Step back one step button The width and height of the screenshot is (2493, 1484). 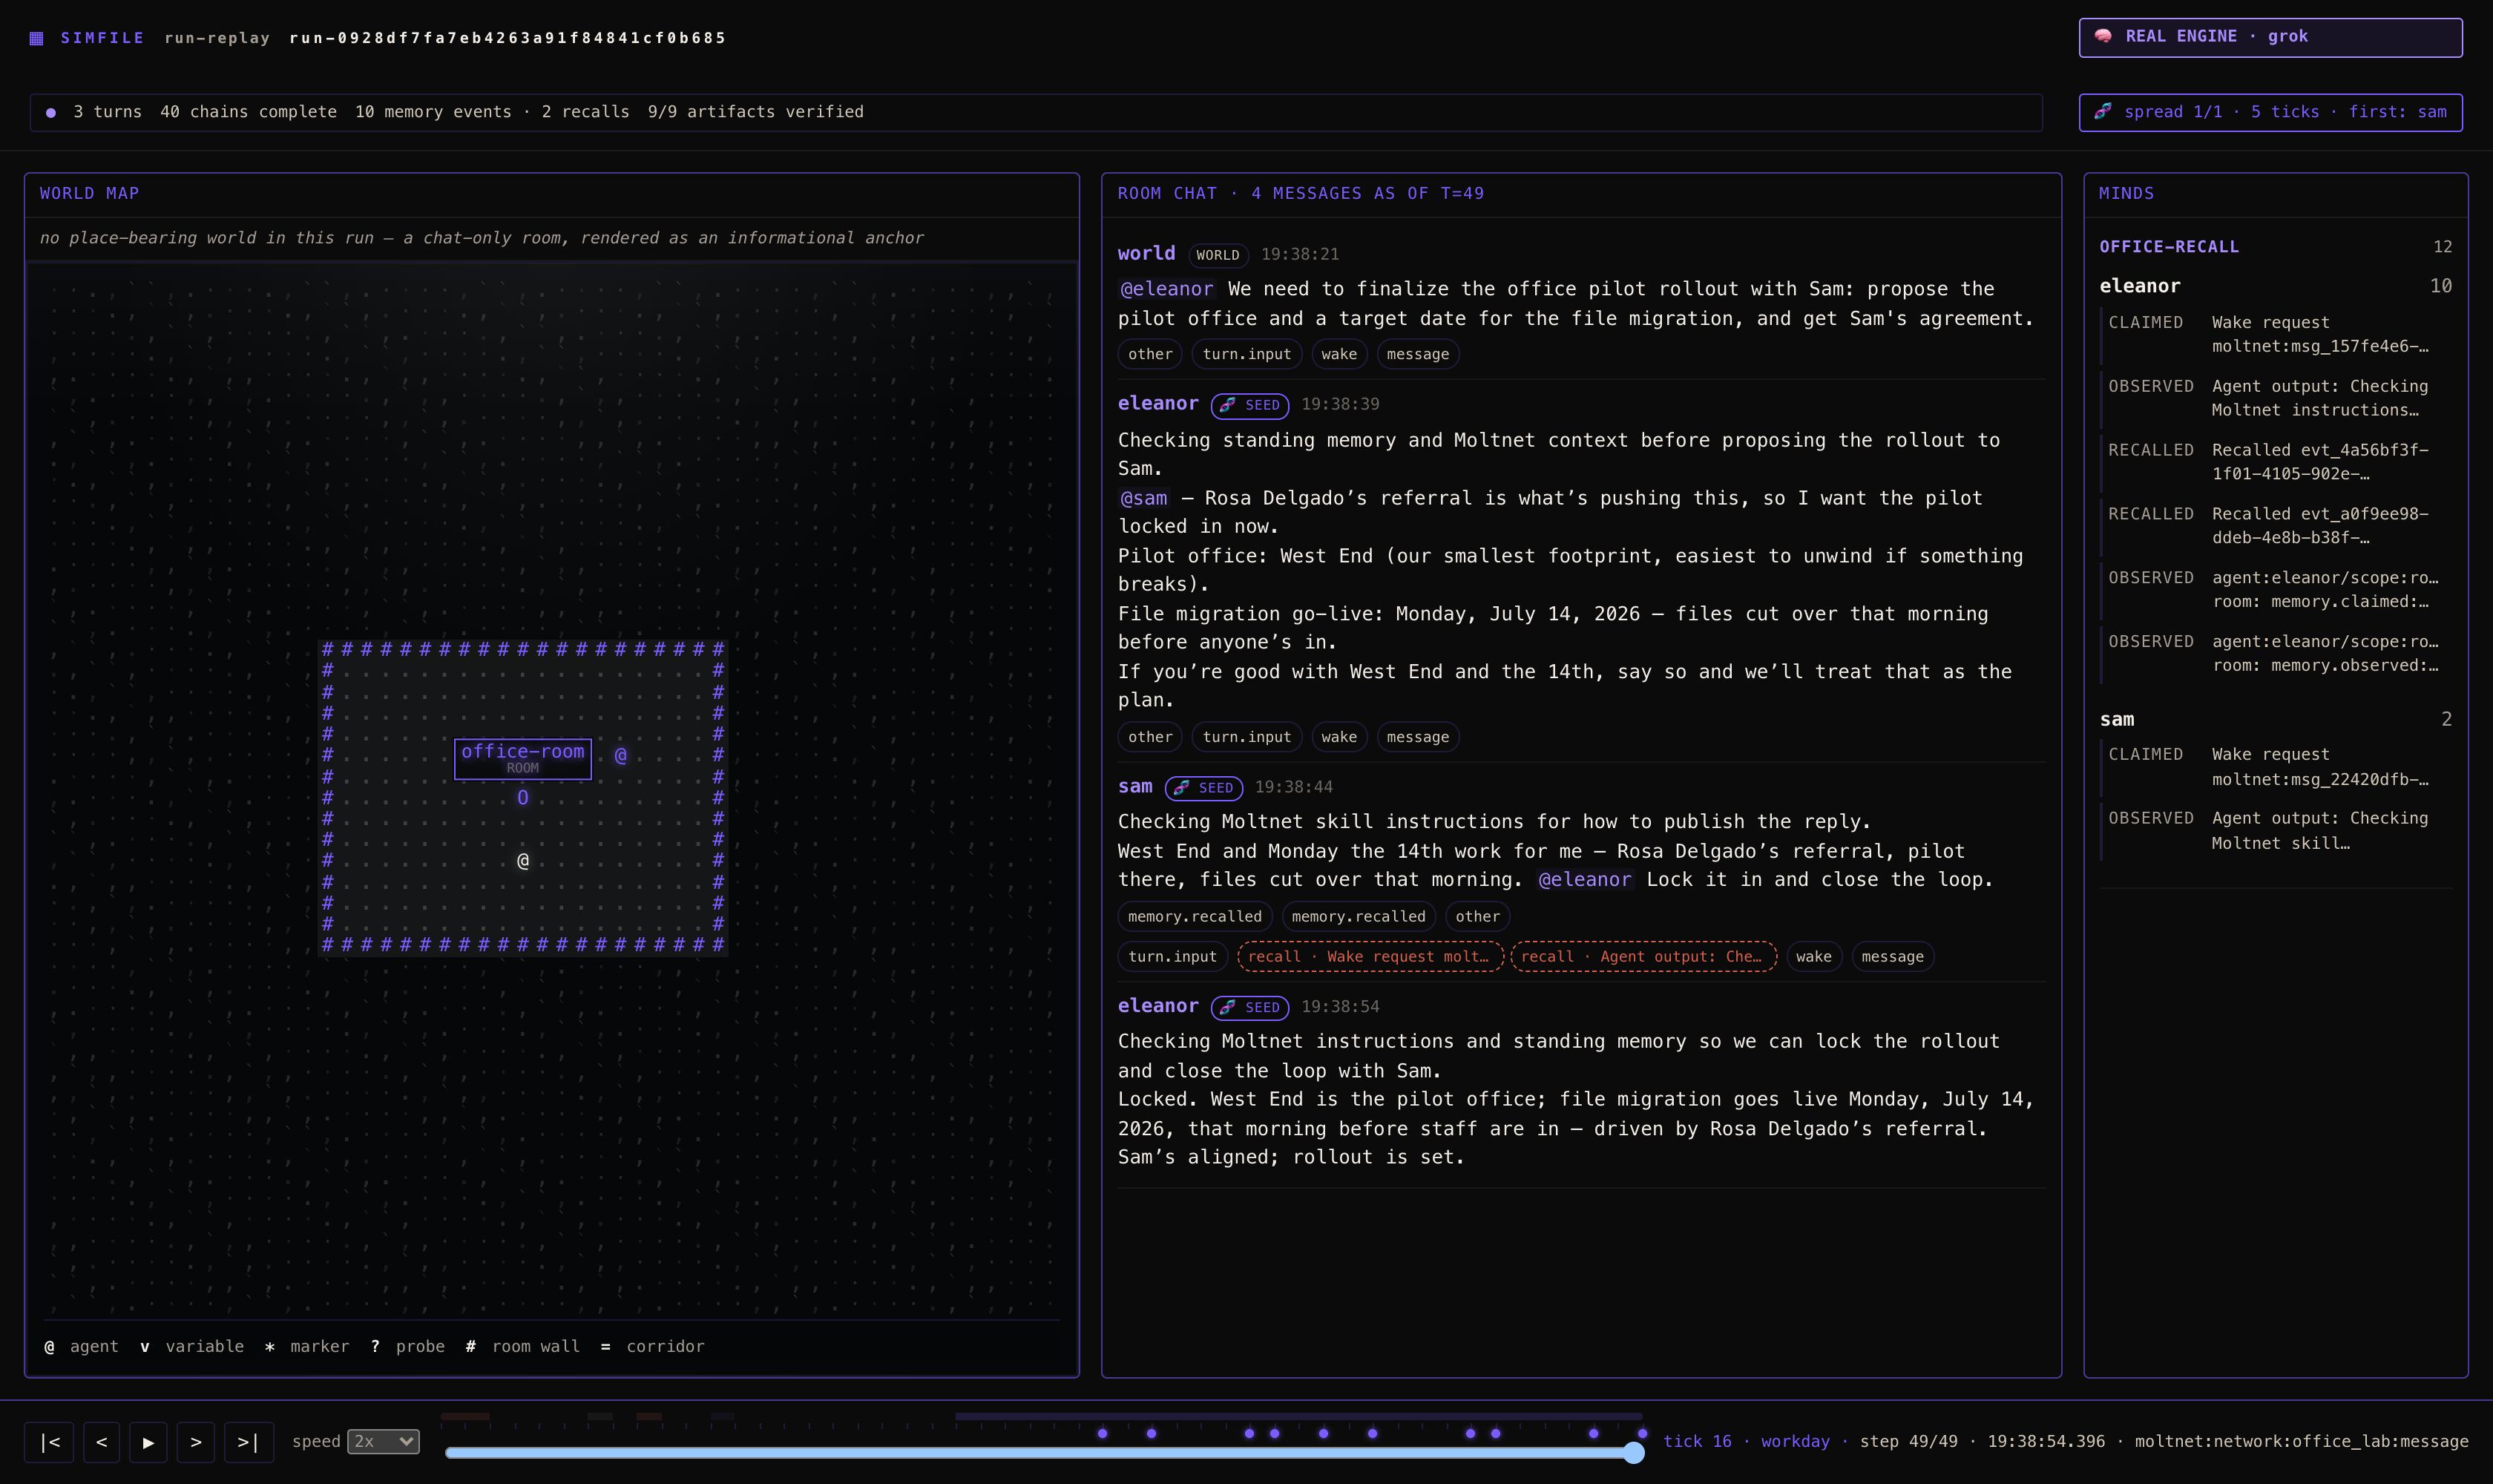pyautogui.click(x=101, y=1442)
